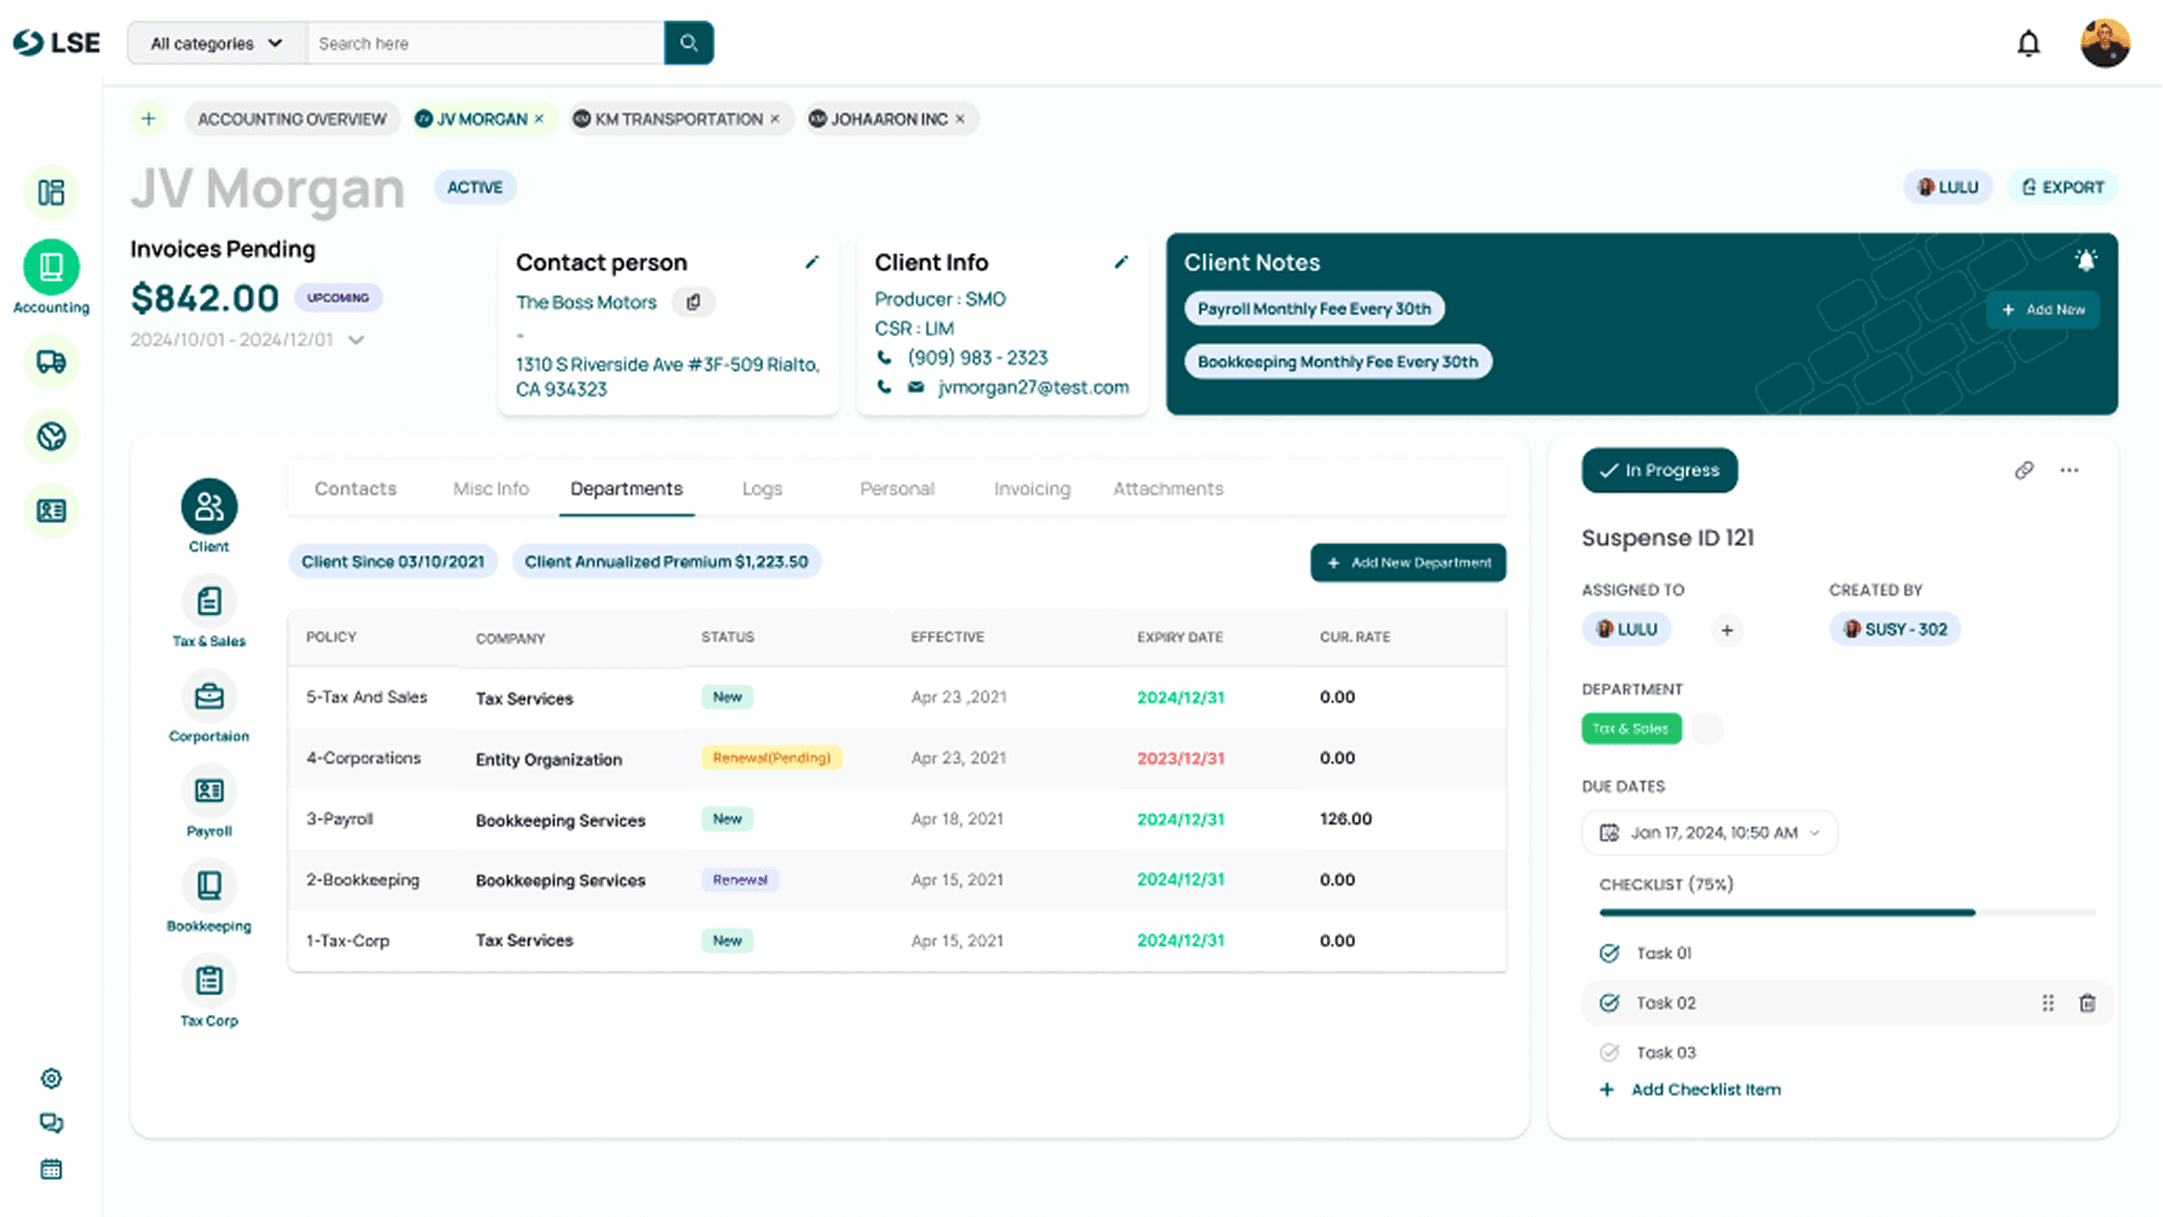Open the Payroll section icon
Image resolution: width=2163 pixels, height=1217 pixels.
click(x=209, y=792)
